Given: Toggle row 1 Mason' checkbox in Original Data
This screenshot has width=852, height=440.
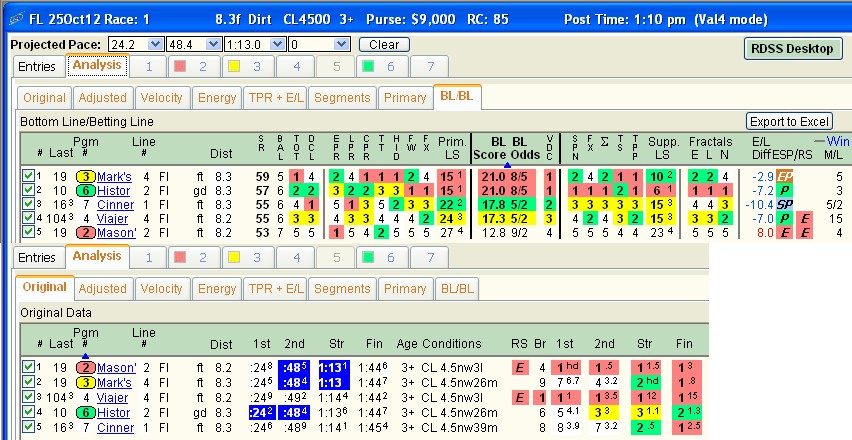Looking at the screenshot, I should tap(28, 367).
